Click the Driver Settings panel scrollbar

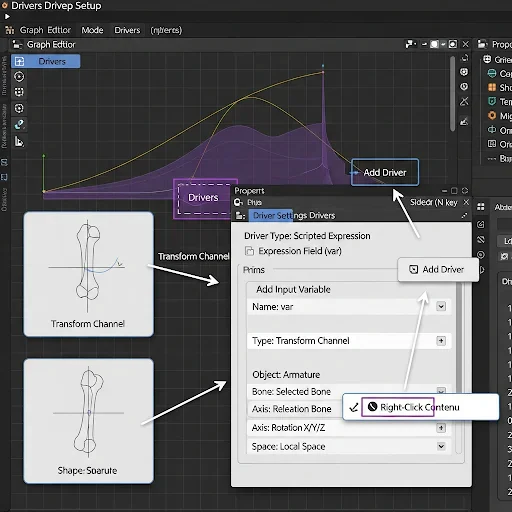(x=459, y=367)
